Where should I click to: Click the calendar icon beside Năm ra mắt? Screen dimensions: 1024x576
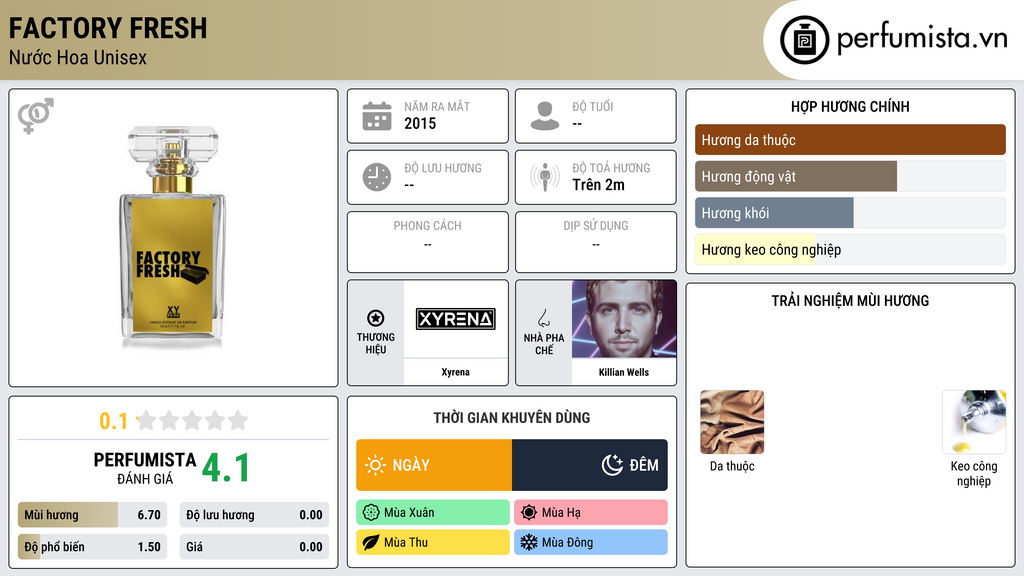(377, 116)
